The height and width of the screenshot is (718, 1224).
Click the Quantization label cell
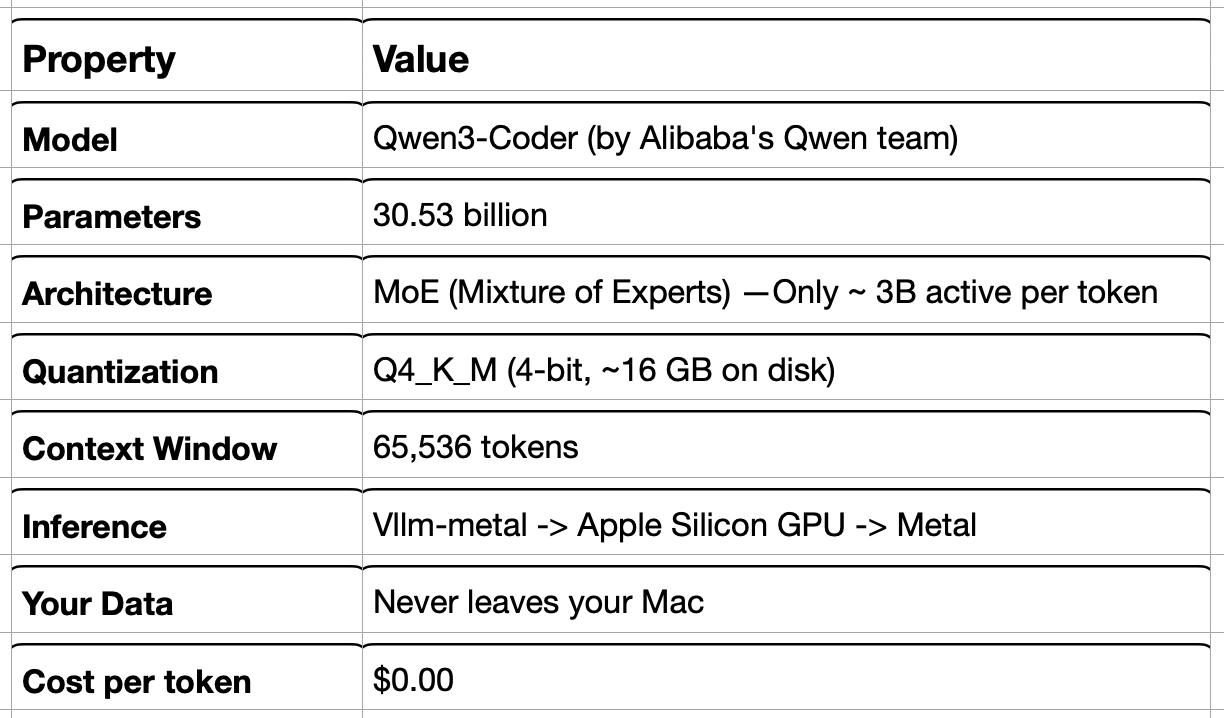tap(187, 371)
